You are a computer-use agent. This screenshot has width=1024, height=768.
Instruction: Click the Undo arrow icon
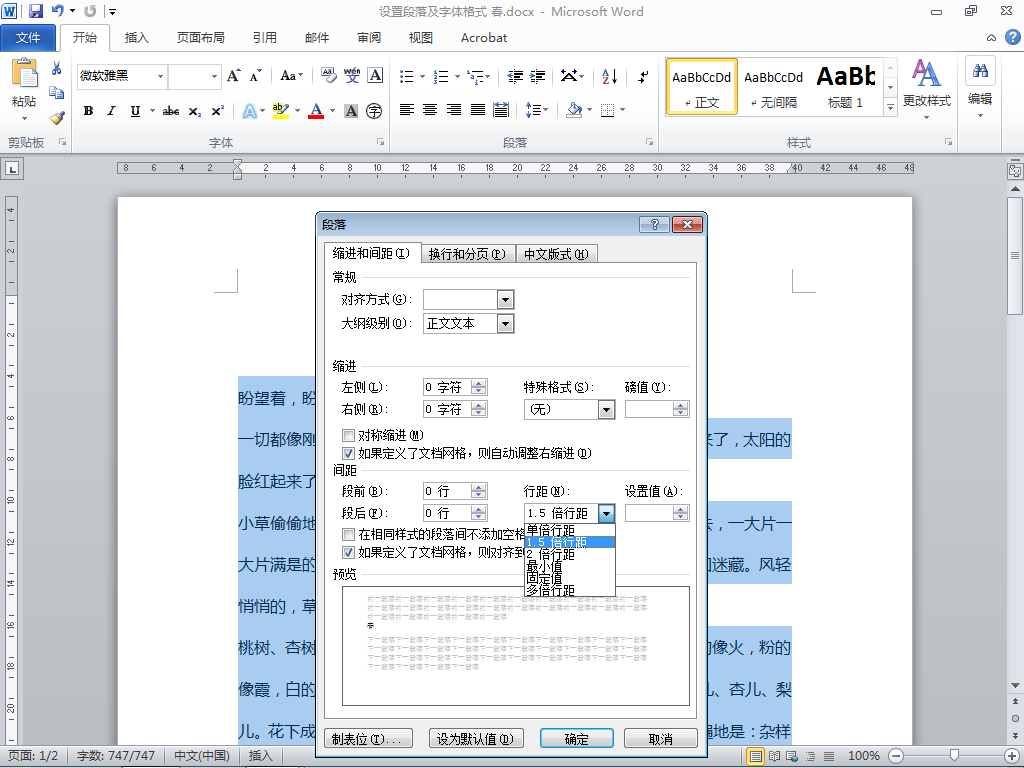tap(57, 11)
